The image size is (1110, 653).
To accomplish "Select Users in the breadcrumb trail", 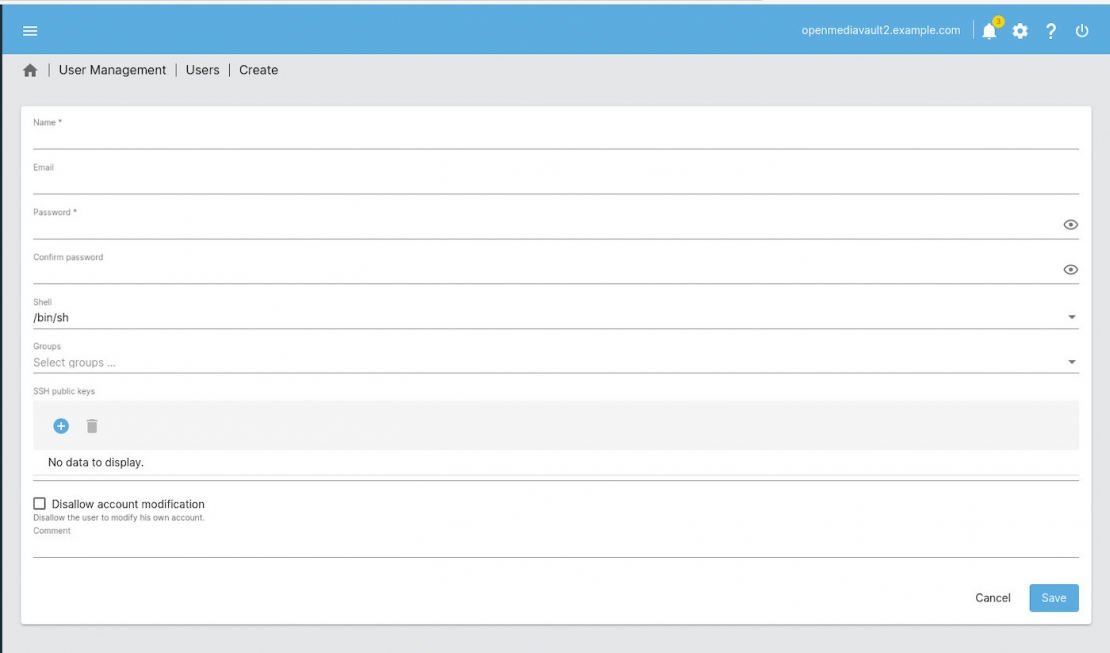I will 201,70.
